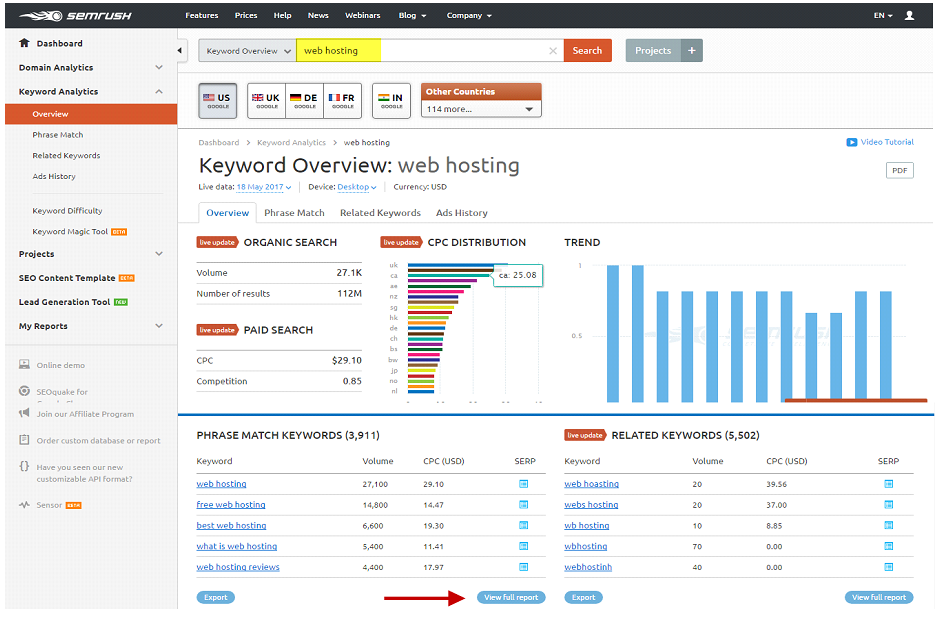Click View full report for phrase match
The width and height of the screenshot is (946, 627).
[x=511, y=597]
